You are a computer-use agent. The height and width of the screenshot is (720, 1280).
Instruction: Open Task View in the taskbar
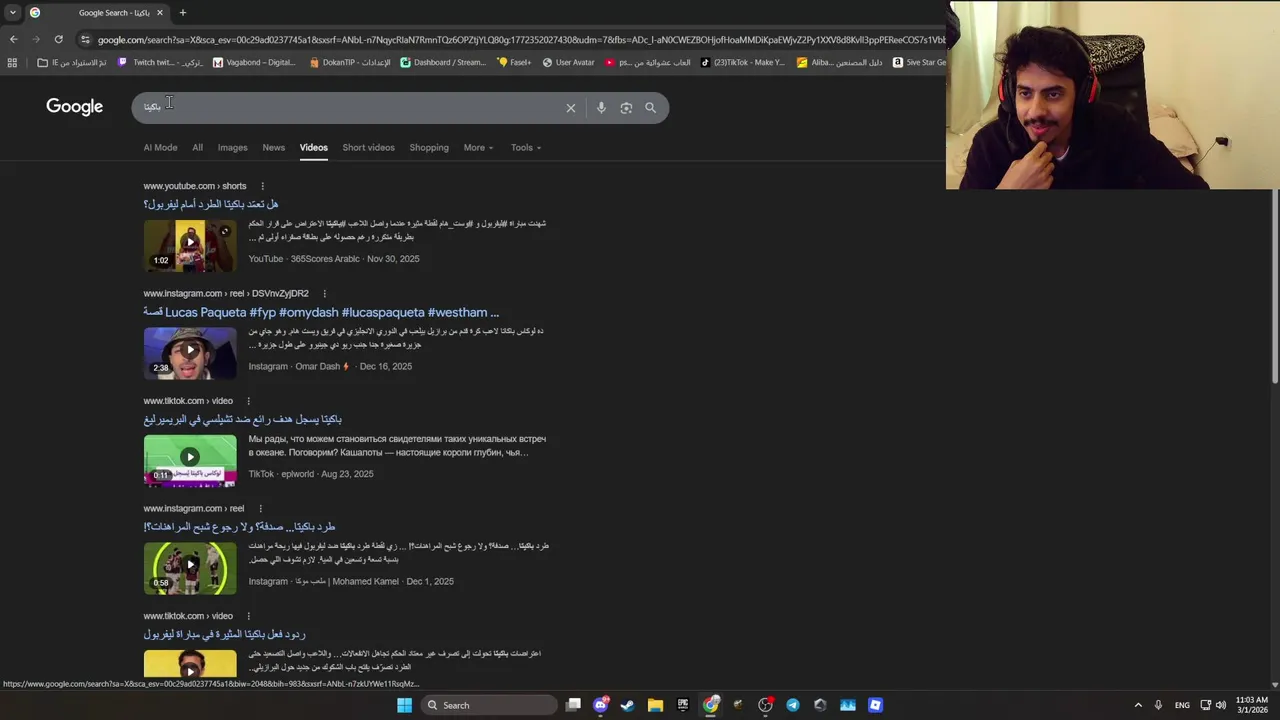click(x=573, y=705)
